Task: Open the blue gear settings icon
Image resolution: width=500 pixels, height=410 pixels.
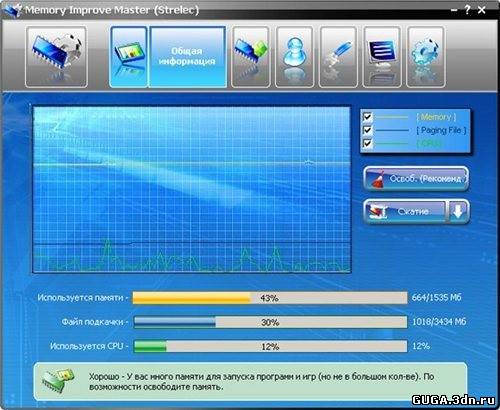Action: pos(426,57)
